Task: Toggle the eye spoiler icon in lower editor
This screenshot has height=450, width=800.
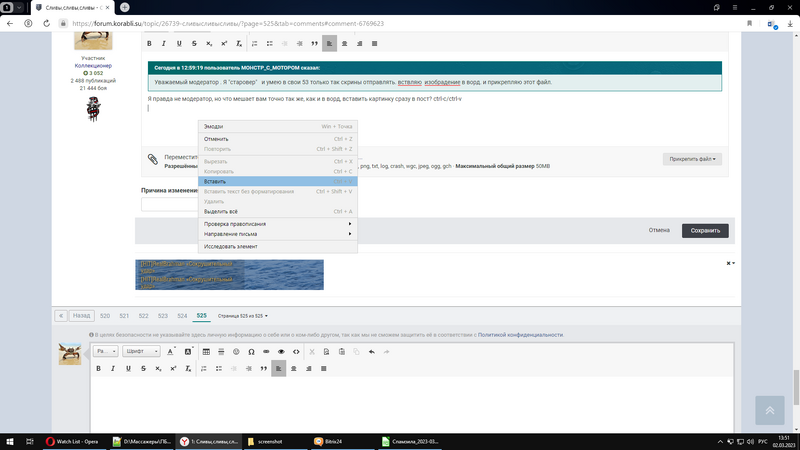Action: pyautogui.click(x=281, y=352)
